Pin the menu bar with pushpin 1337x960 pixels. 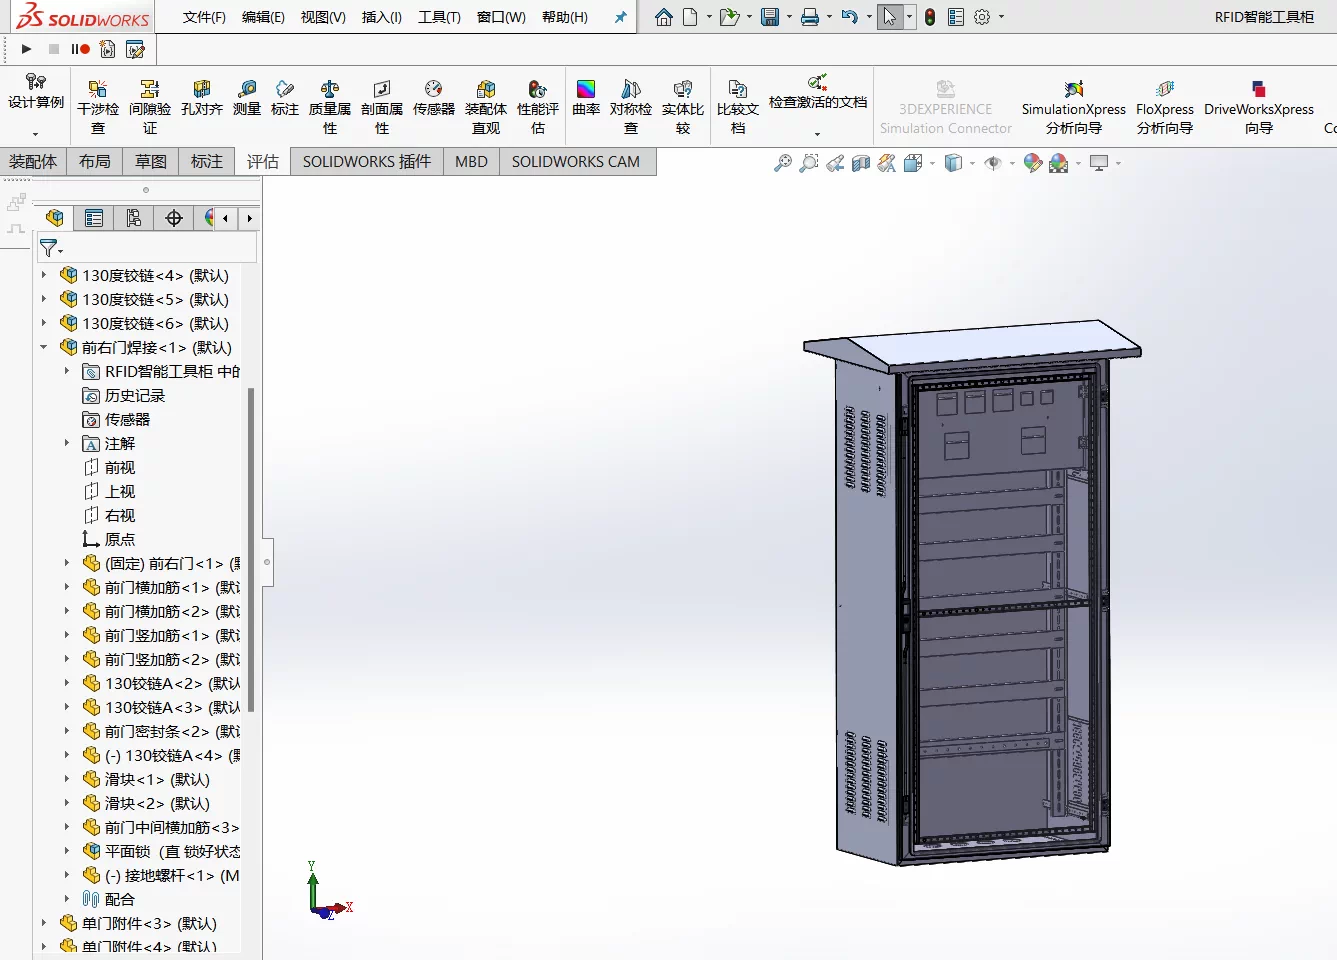[620, 17]
